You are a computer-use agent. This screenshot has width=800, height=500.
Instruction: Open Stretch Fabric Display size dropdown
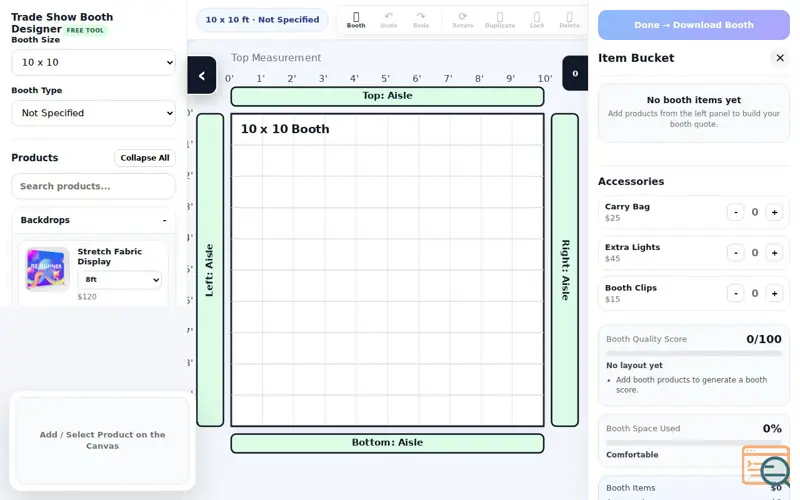[119, 280]
